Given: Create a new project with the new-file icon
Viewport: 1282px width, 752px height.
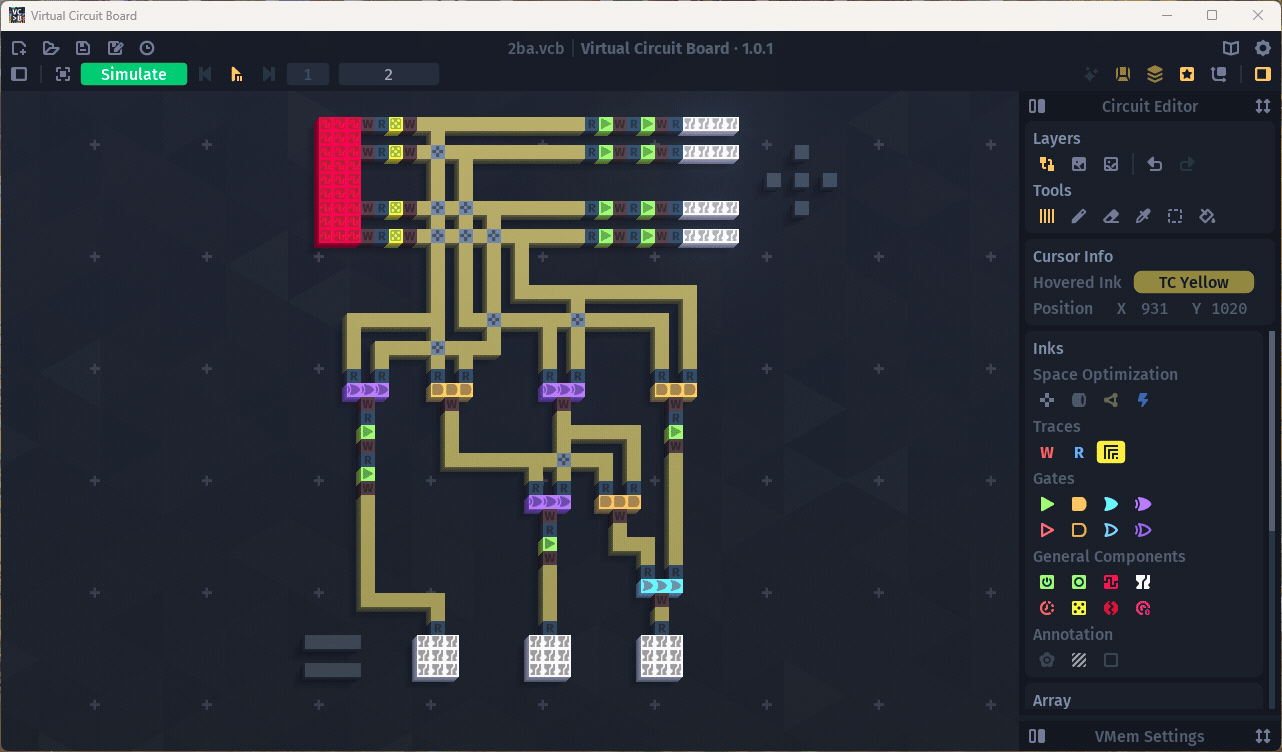Looking at the screenshot, I should click(19, 48).
